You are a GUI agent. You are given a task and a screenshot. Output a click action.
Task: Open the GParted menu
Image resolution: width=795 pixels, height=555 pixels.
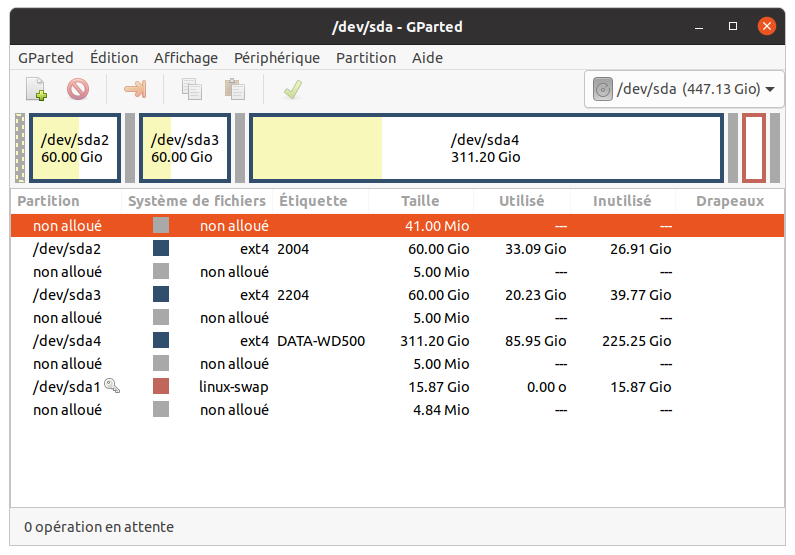point(46,58)
